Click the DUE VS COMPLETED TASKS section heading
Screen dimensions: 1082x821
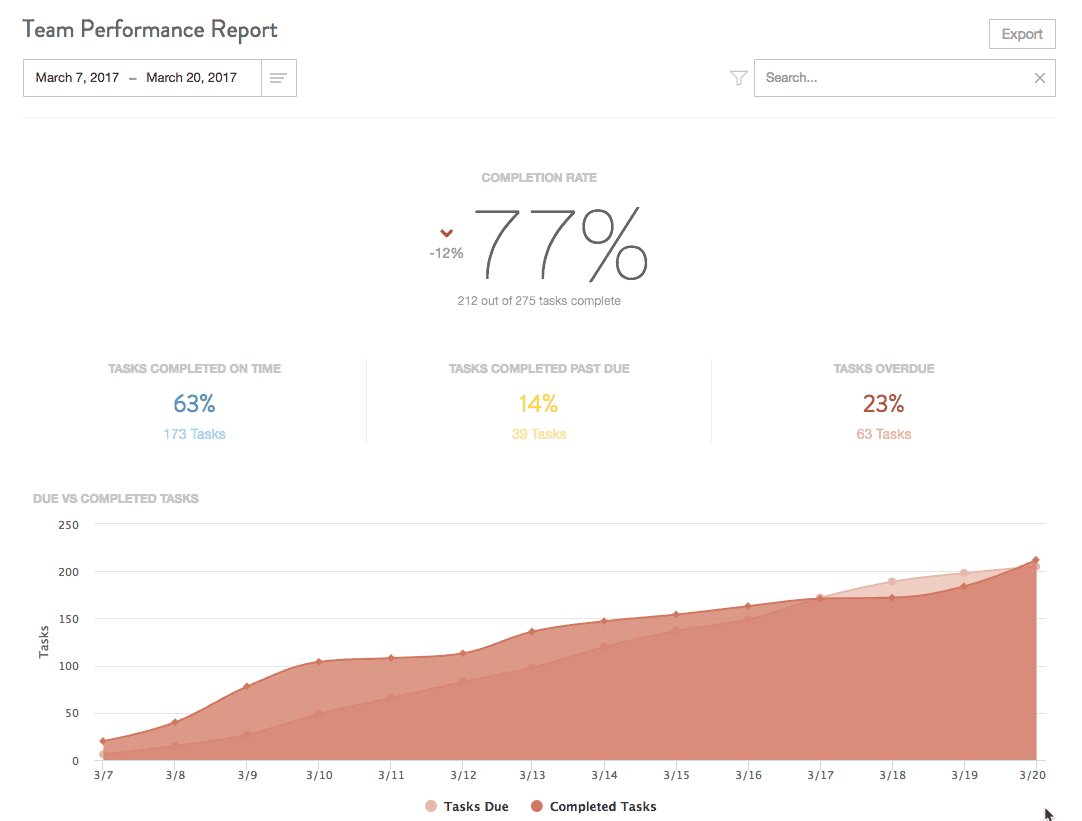tap(115, 498)
